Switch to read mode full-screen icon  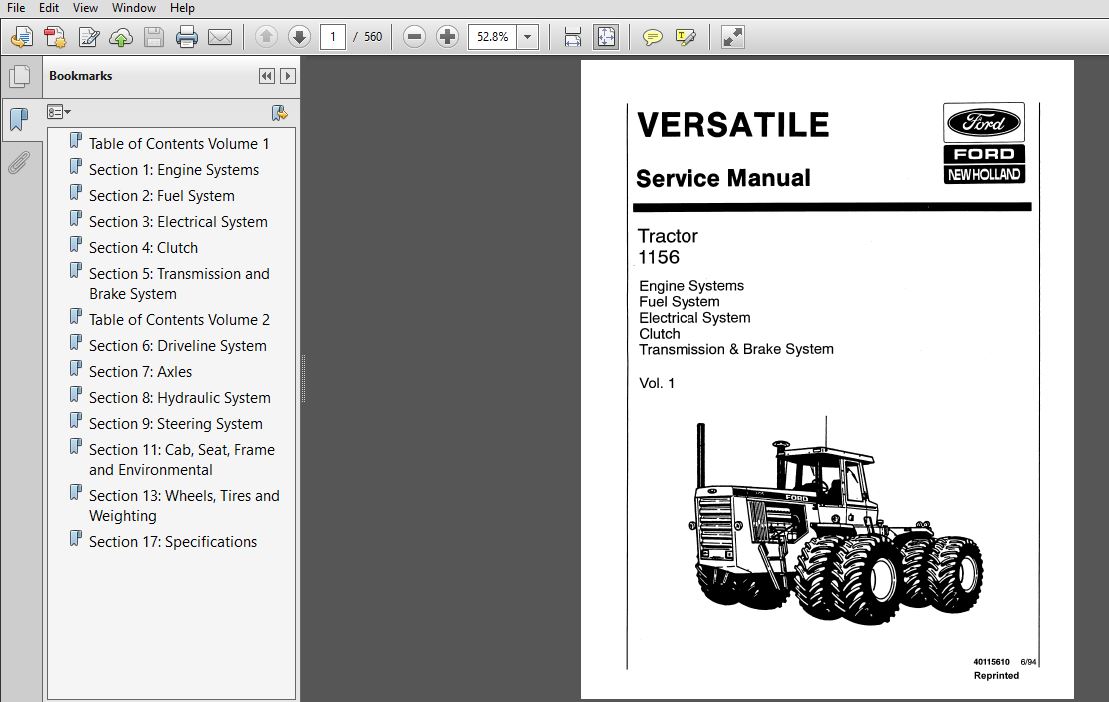733,37
